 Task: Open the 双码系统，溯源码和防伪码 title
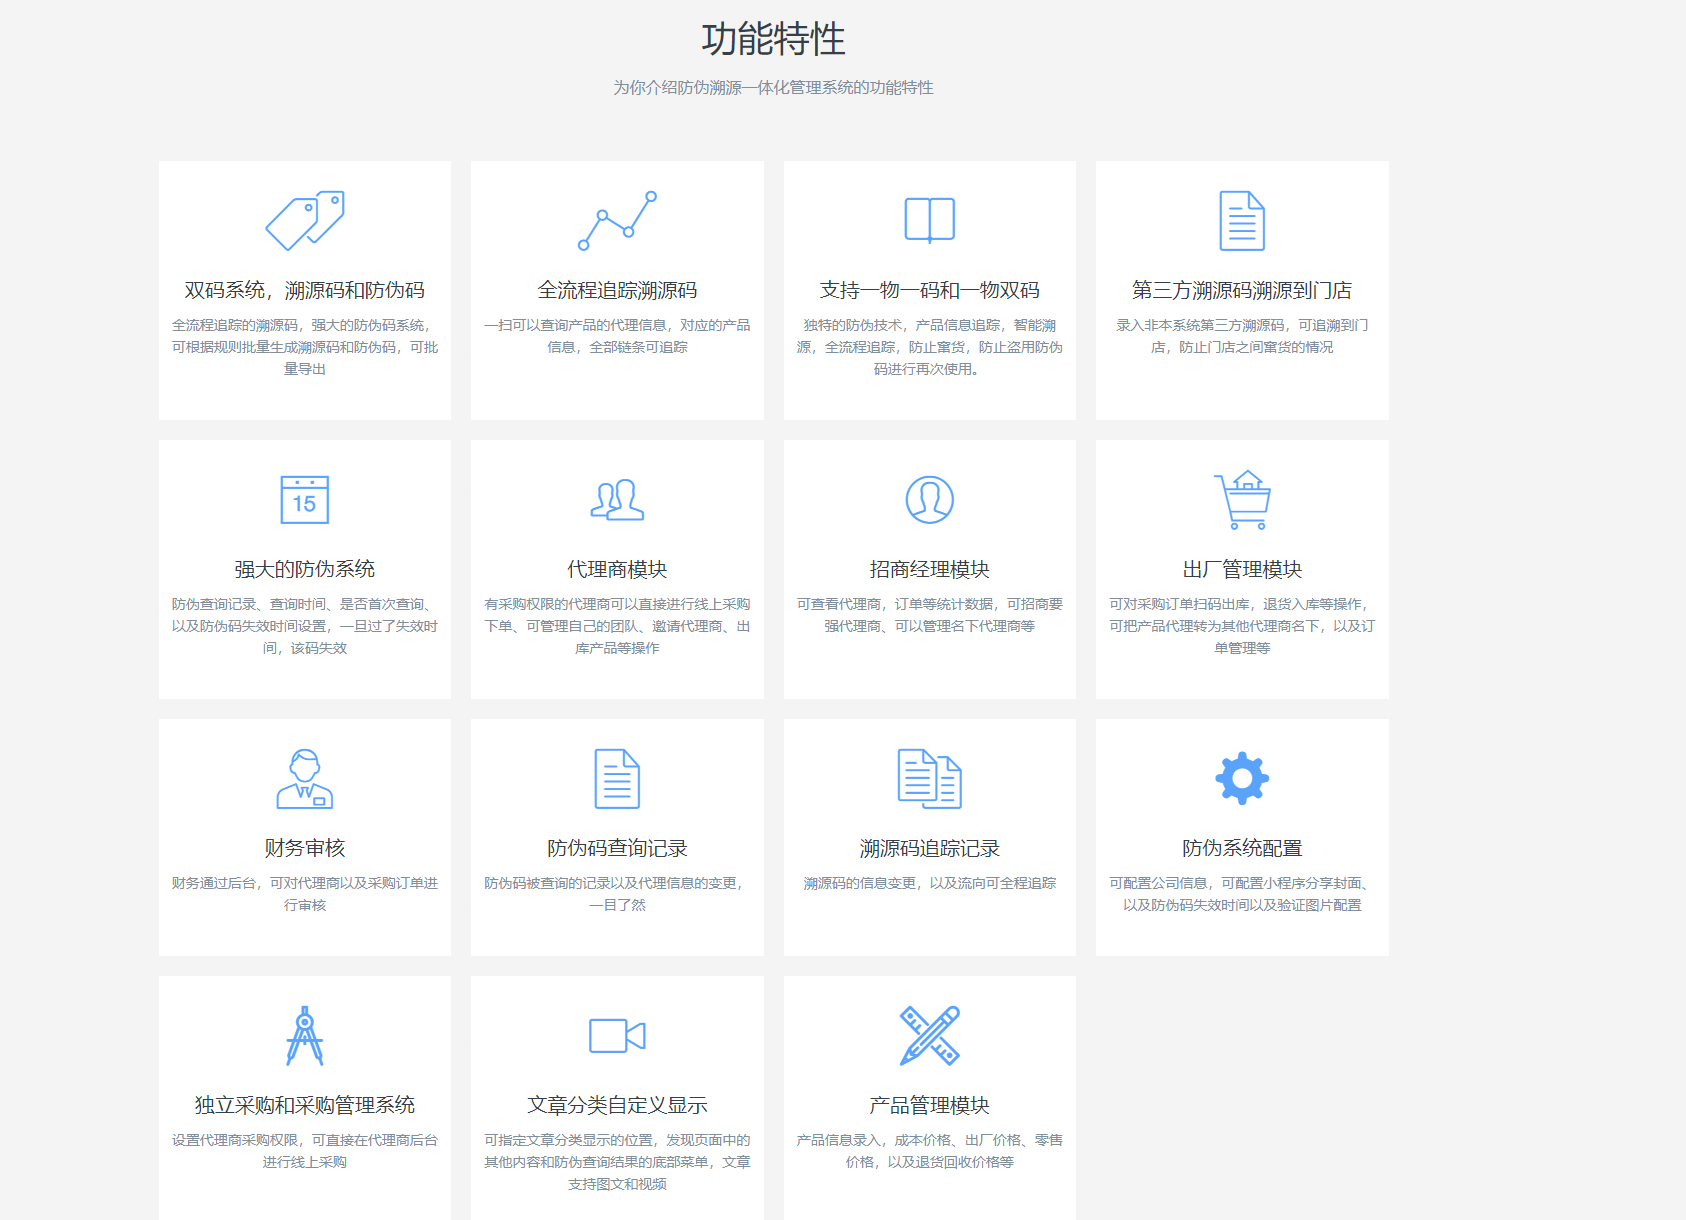[x=305, y=290]
